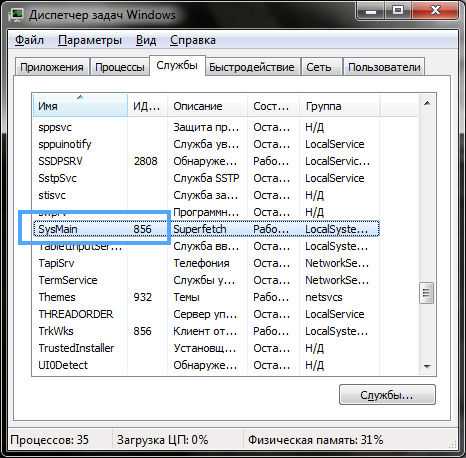
Task: Click the scrollbar up arrow
Action: [x=427, y=103]
